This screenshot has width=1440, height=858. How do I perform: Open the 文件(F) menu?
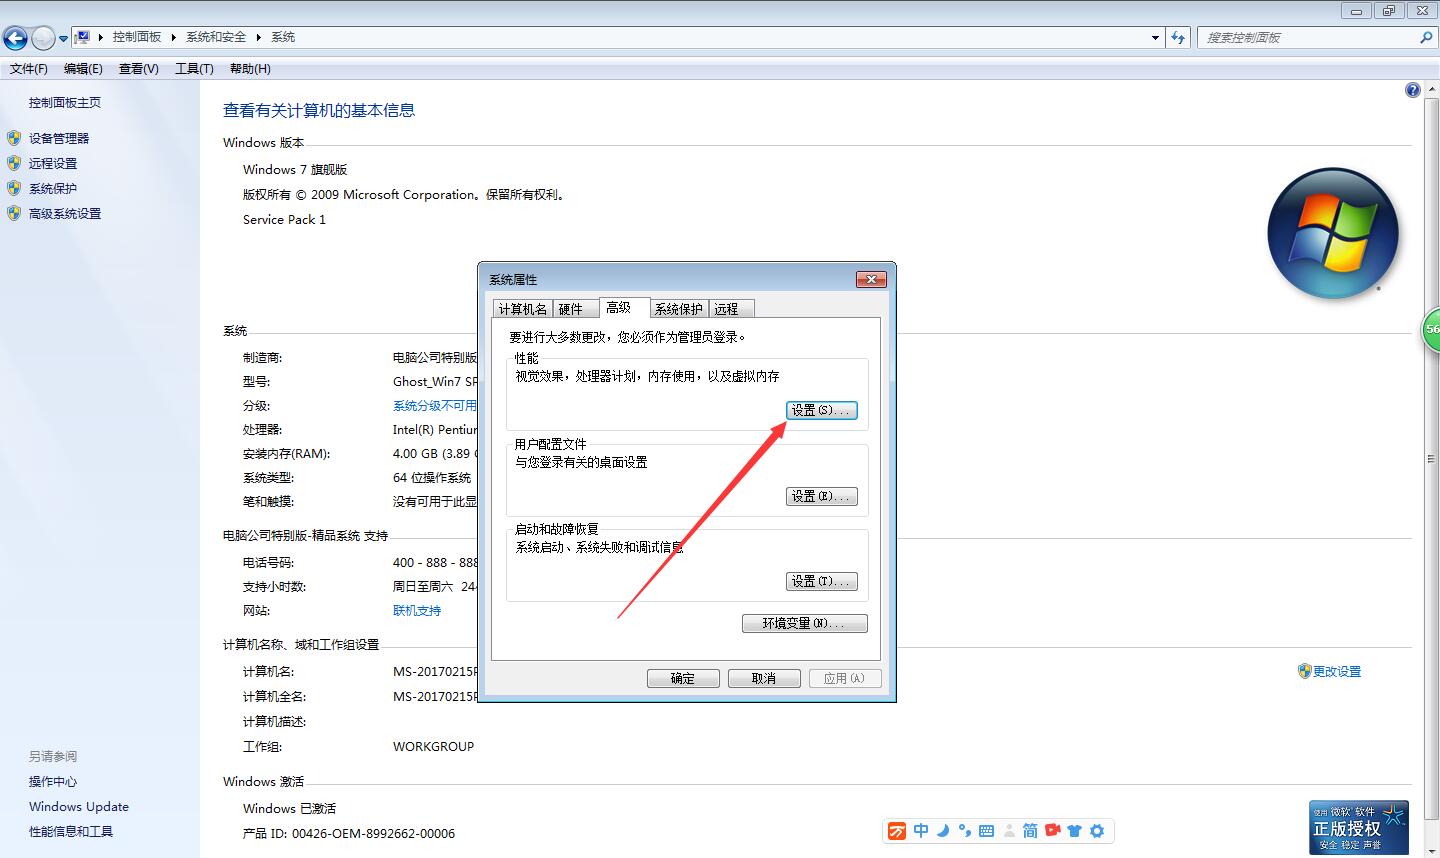pos(29,69)
